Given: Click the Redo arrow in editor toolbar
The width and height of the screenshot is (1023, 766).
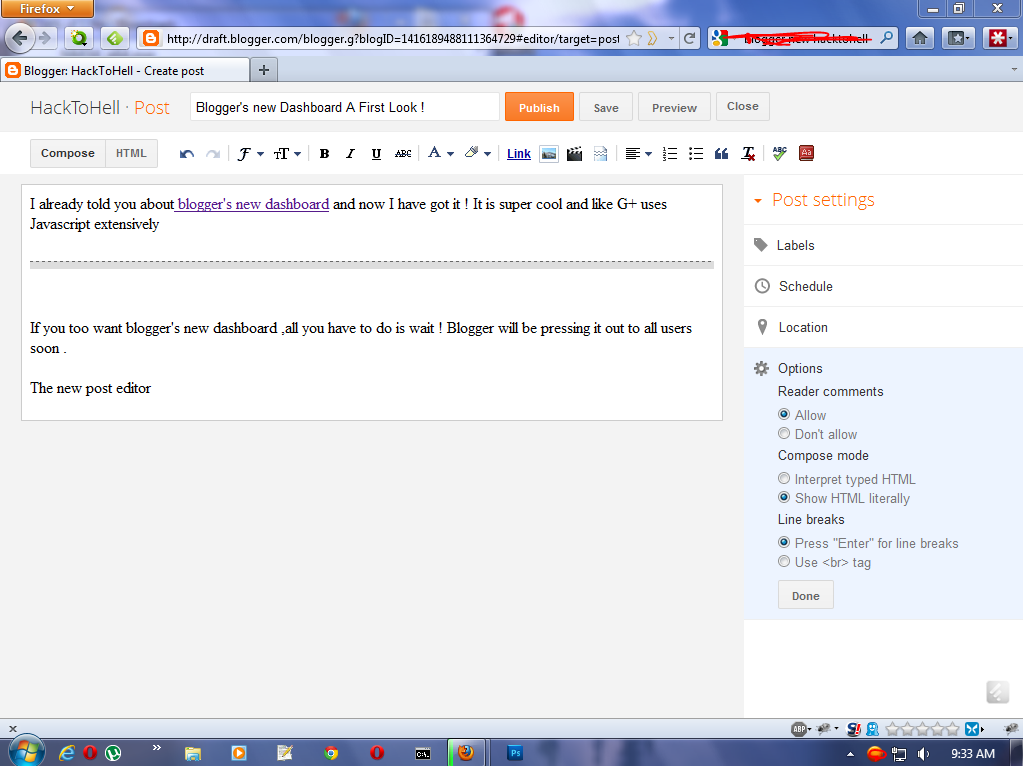Looking at the screenshot, I should point(213,154).
